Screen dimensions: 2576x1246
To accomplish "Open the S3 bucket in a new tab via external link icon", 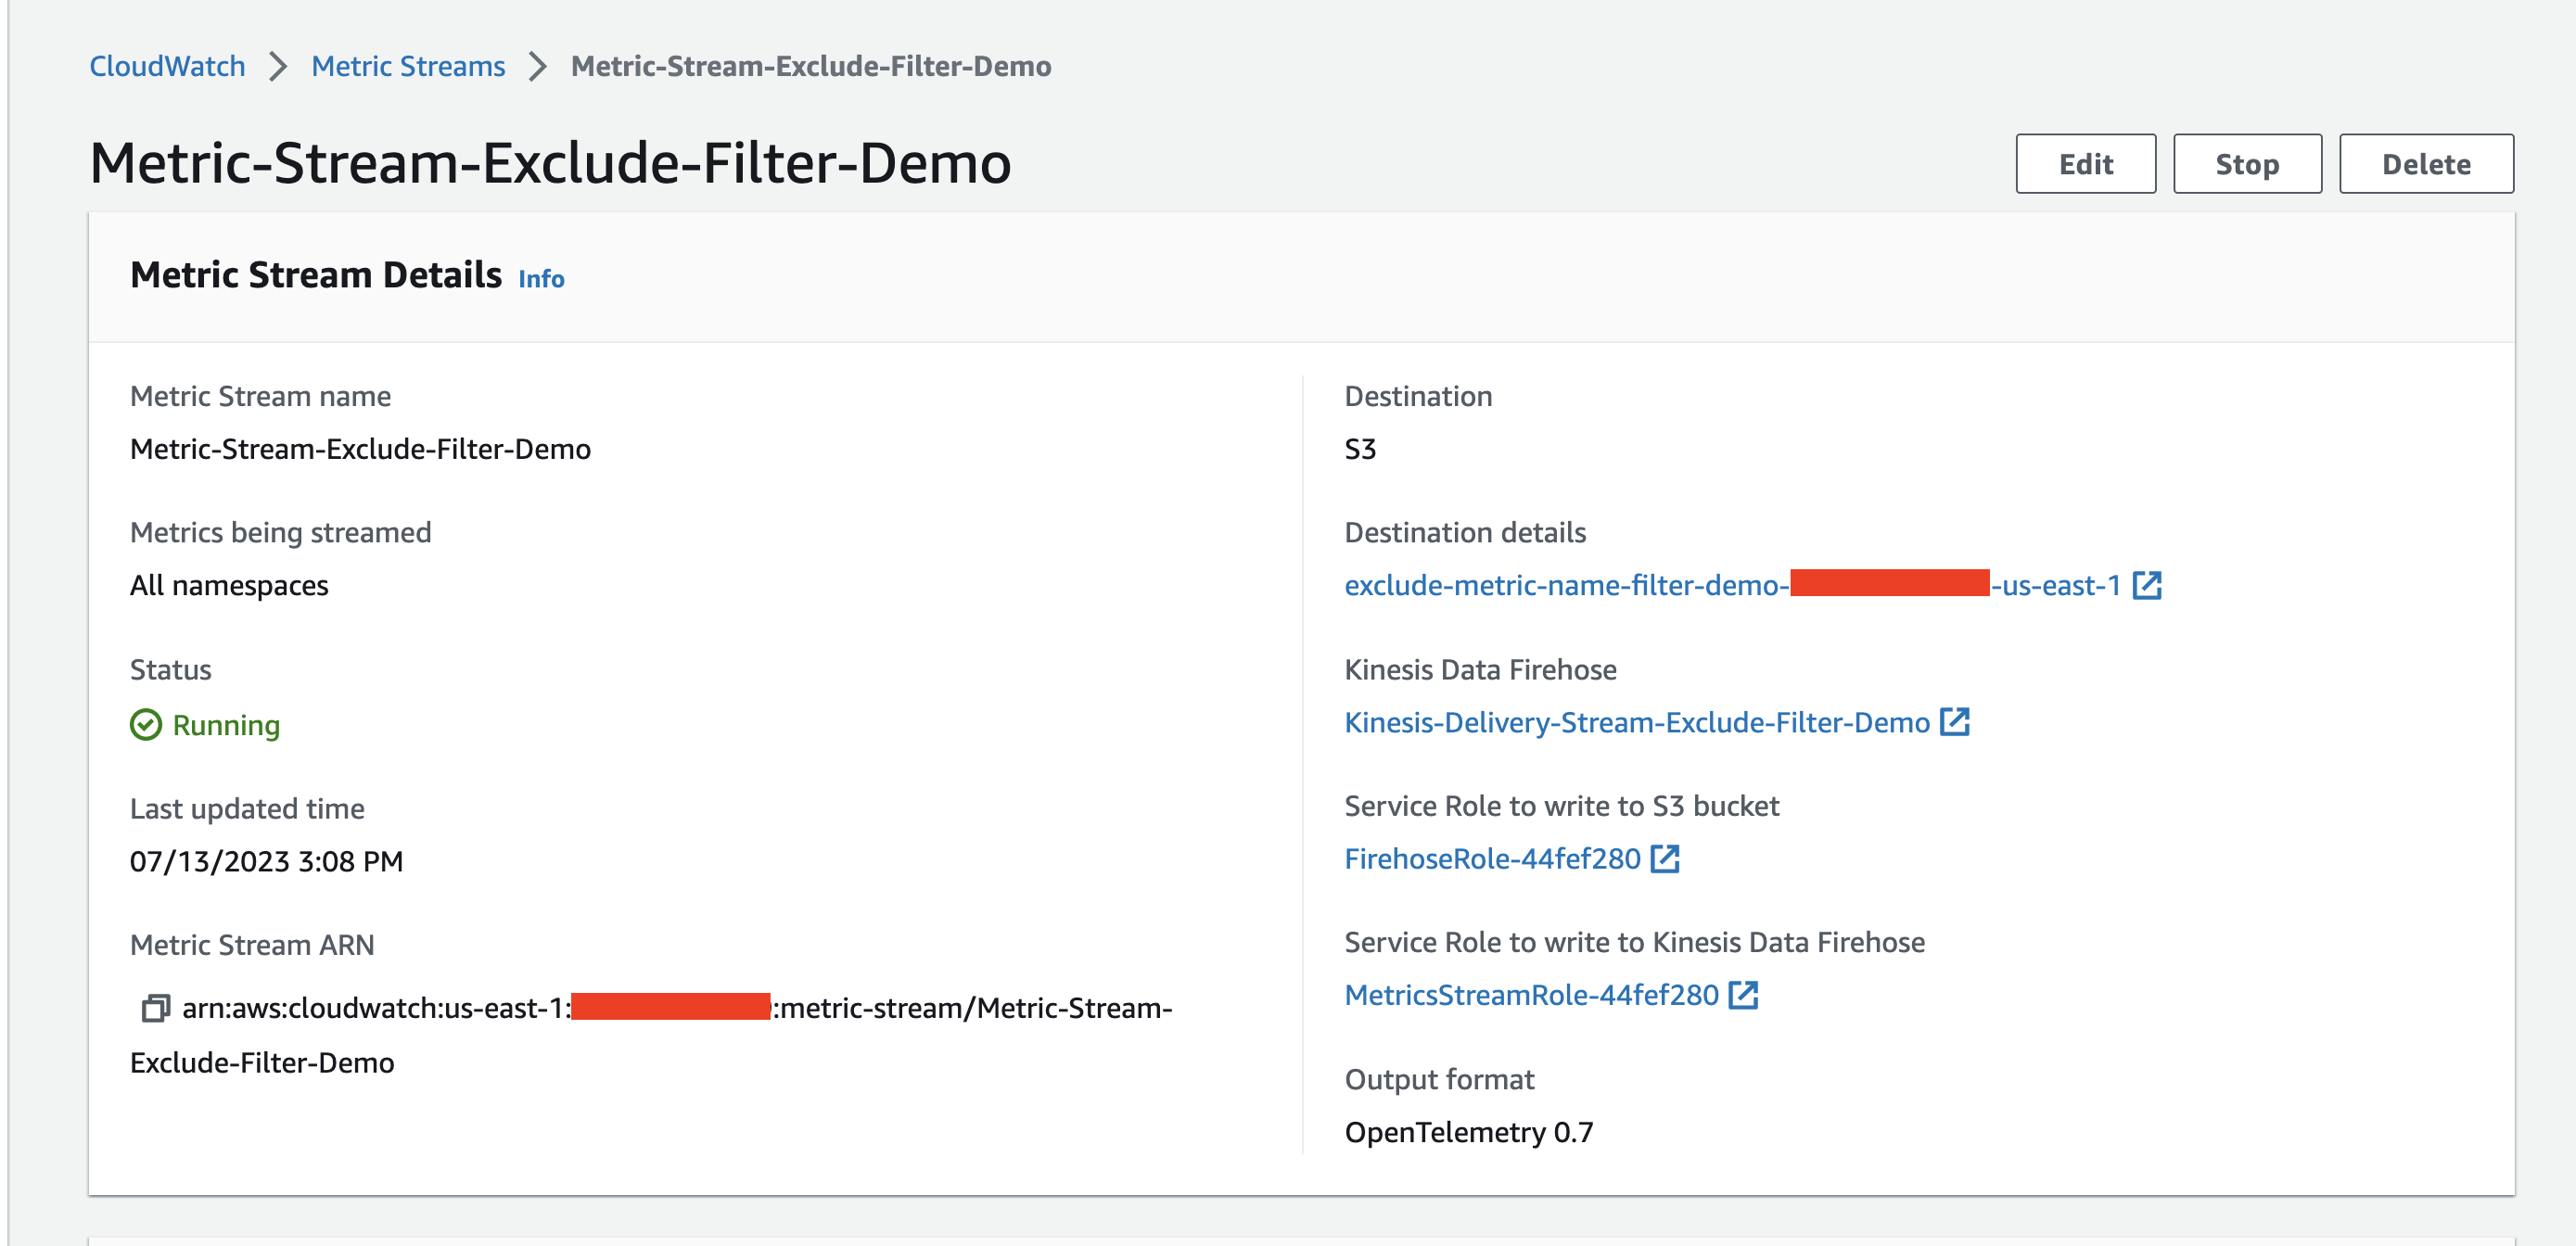I will [x=2146, y=586].
